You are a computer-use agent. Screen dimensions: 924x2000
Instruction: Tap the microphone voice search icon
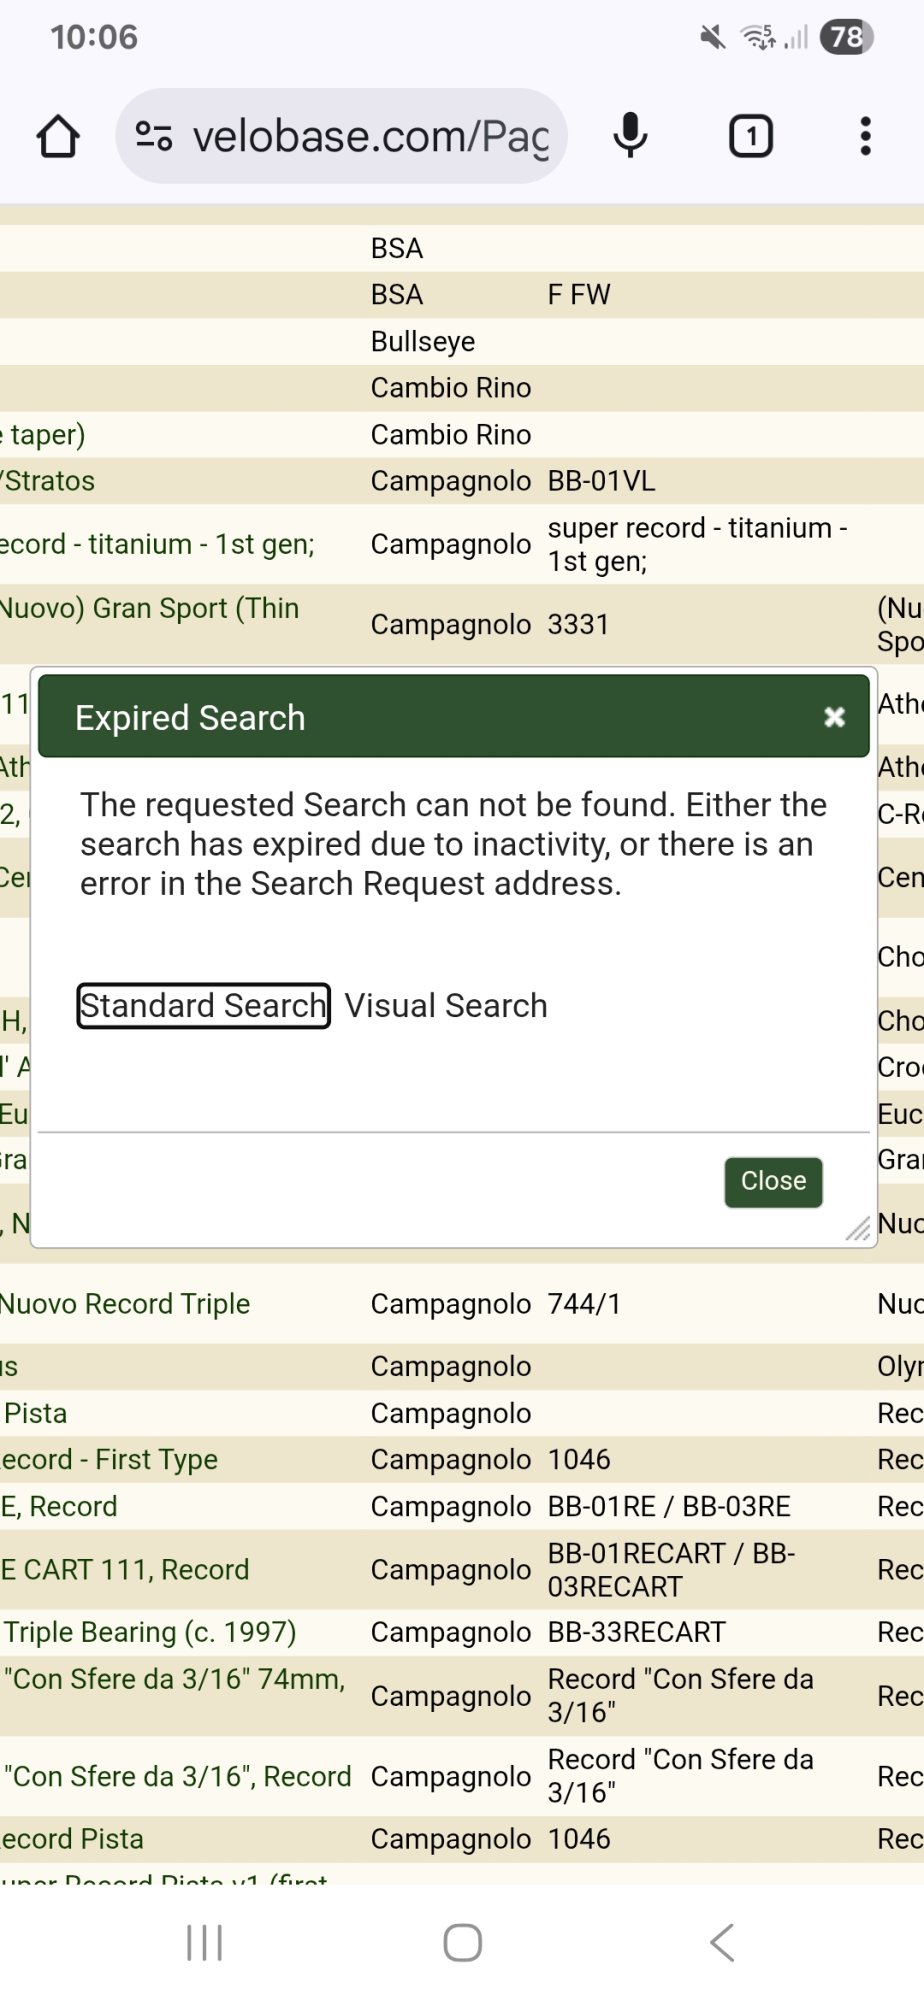630,136
